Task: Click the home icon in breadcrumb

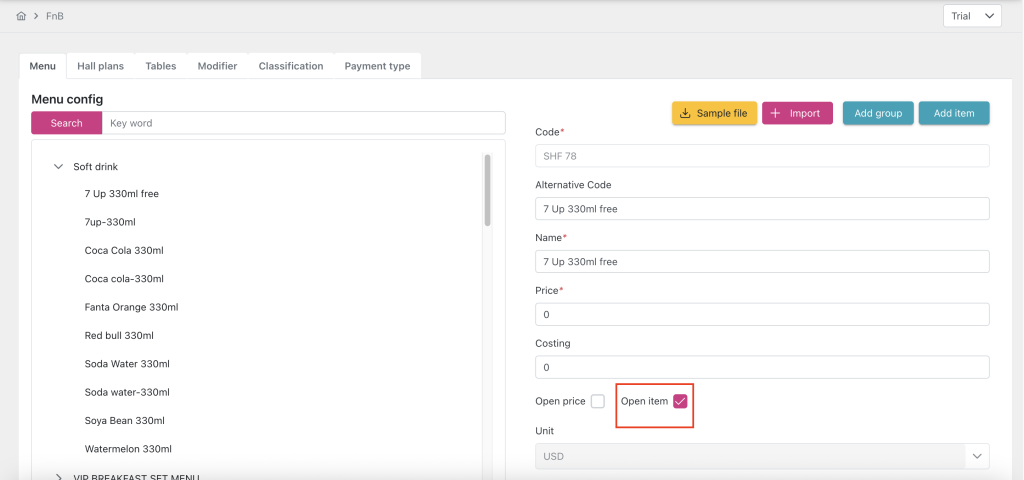Action: 22,17
